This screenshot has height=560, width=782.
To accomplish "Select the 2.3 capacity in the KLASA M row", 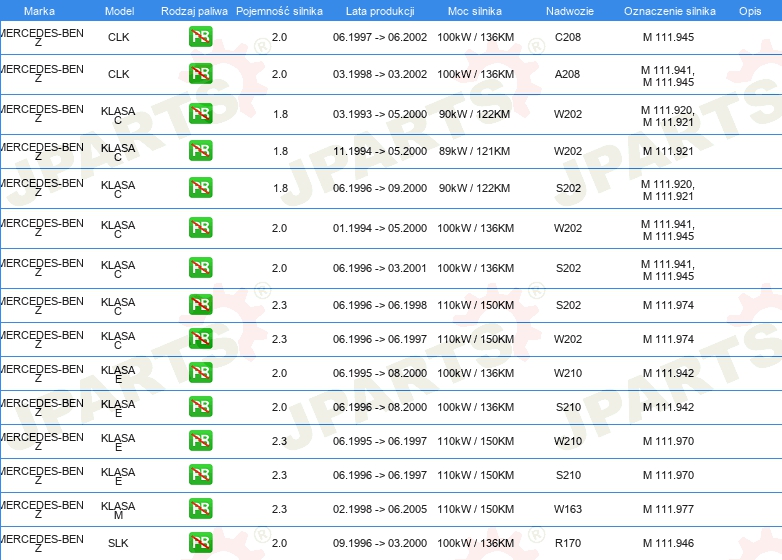I will (x=279, y=509).
